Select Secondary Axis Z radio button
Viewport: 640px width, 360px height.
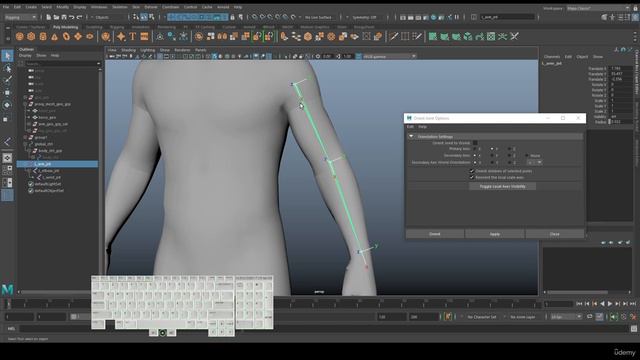tap(509, 156)
